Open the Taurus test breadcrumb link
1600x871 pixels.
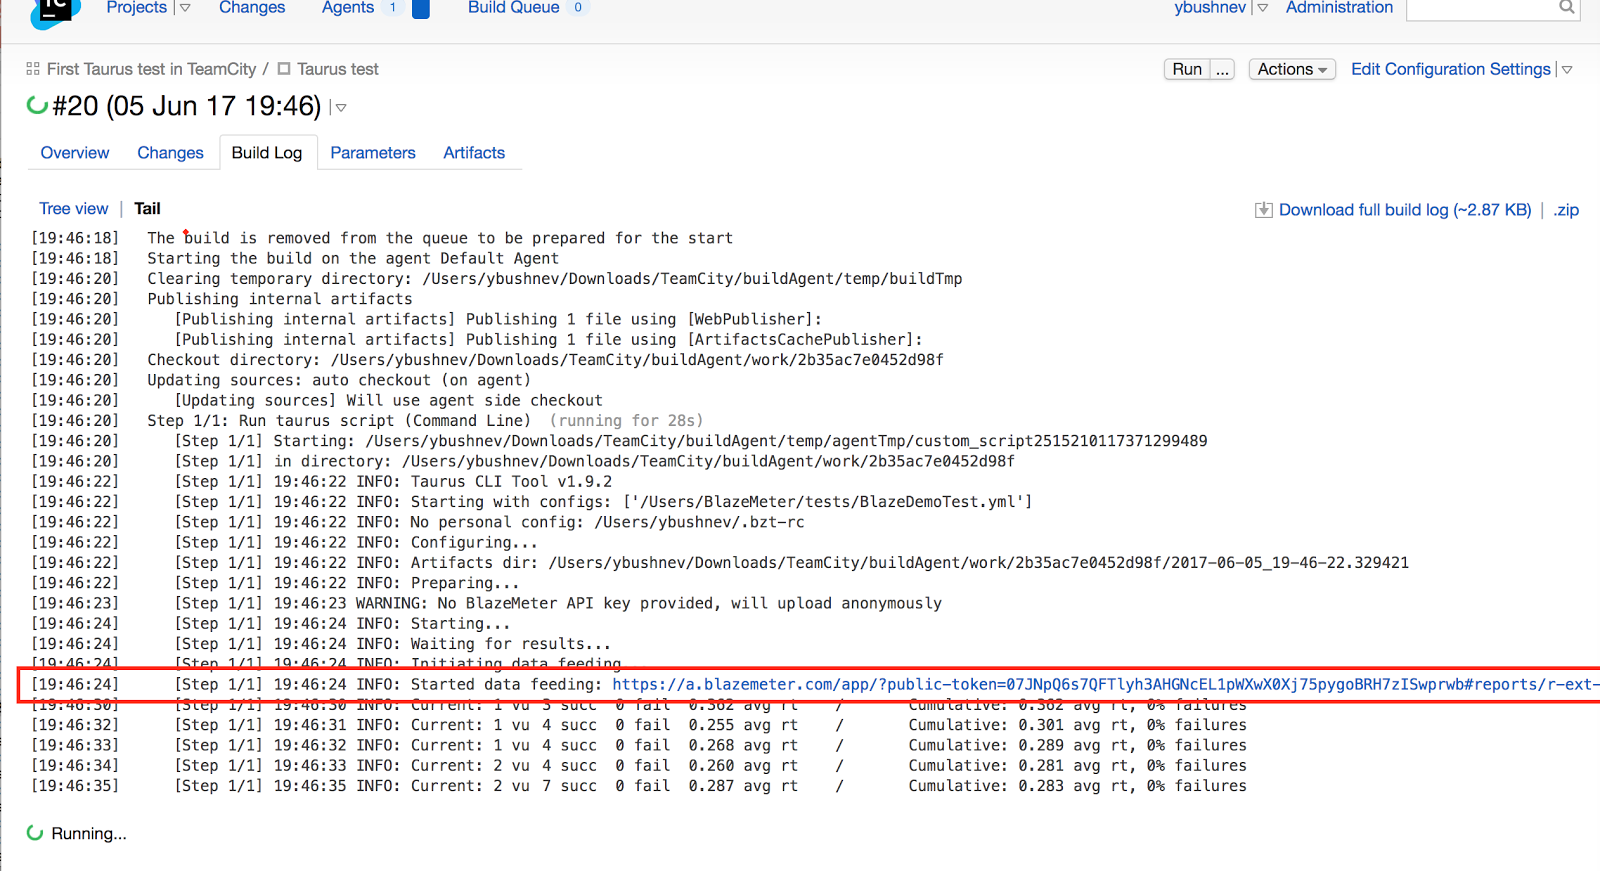pyautogui.click(x=337, y=69)
